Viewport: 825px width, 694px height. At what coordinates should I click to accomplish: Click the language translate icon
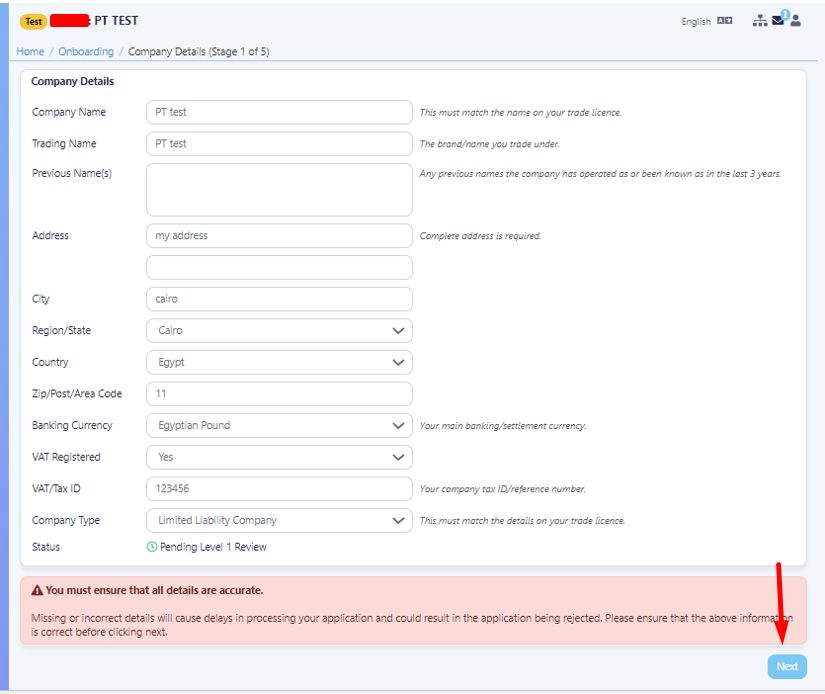coord(725,22)
